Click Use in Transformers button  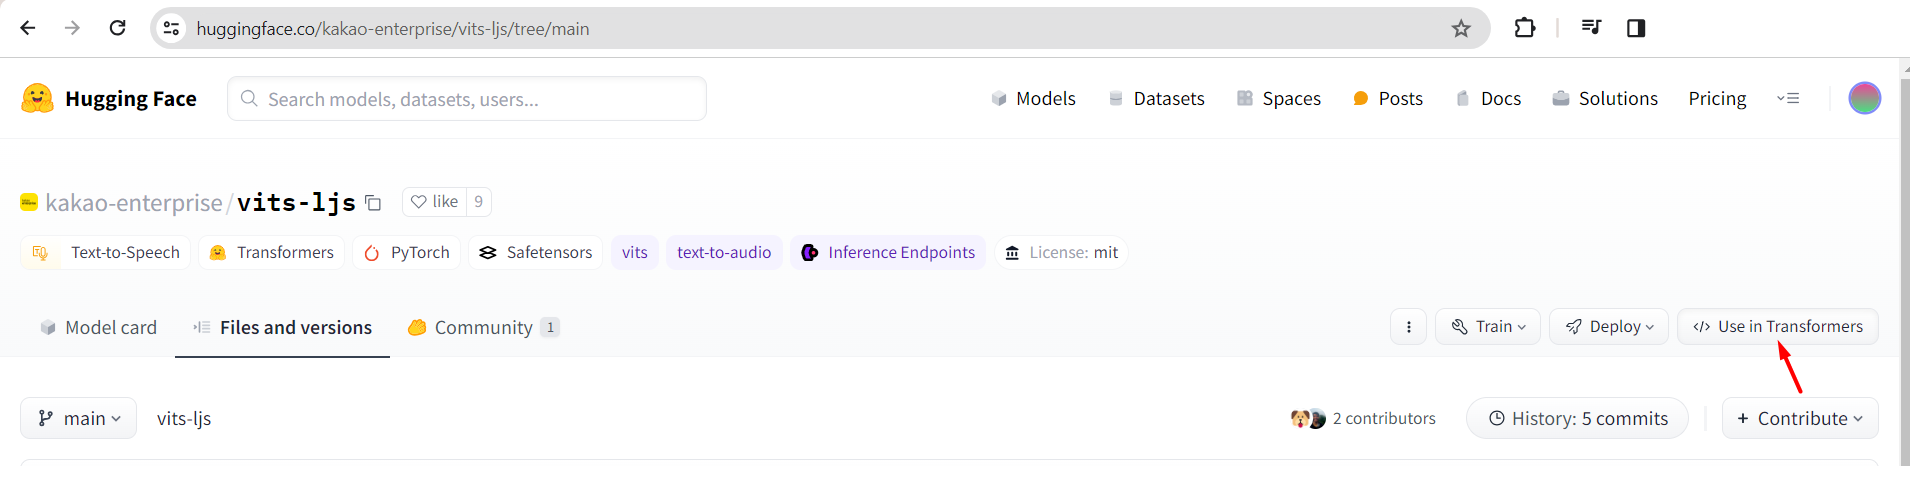click(1778, 327)
